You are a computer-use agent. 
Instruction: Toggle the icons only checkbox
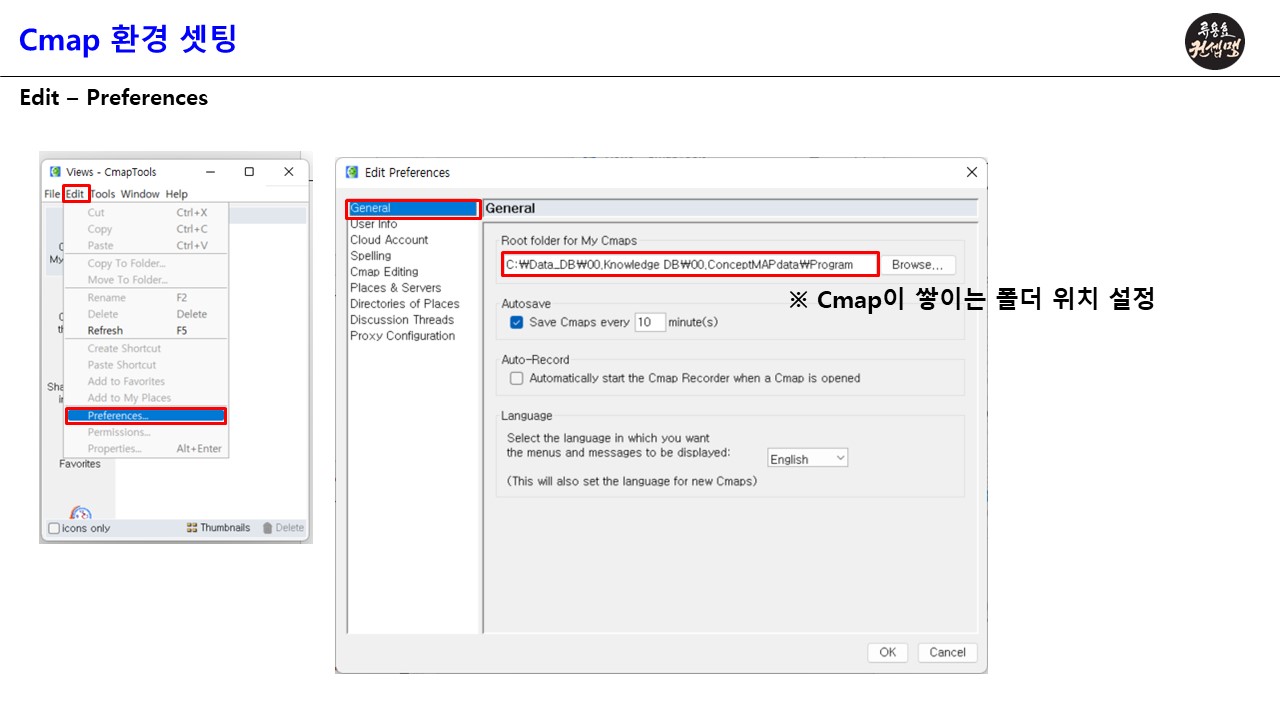pyautogui.click(x=54, y=528)
